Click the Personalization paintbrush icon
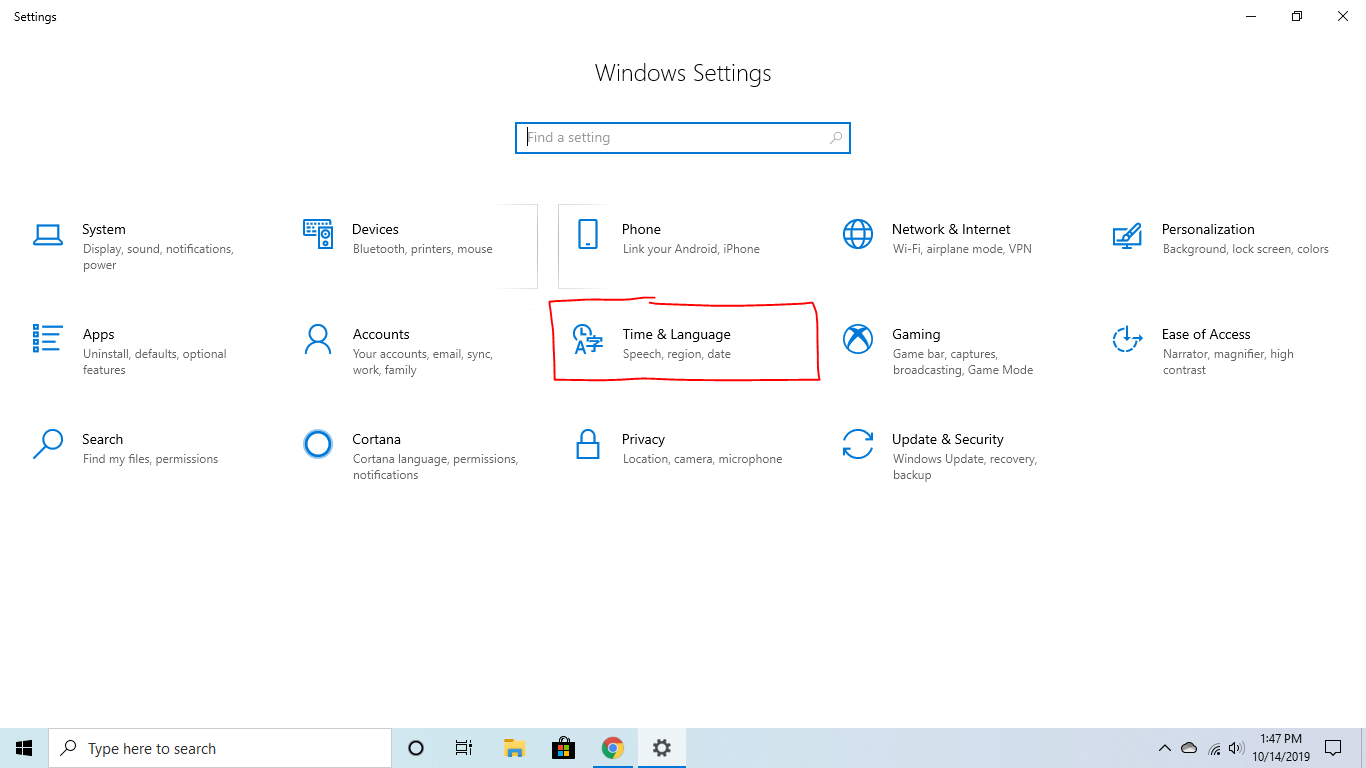The height and width of the screenshot is (768, 1366). tap(1127, 235)
